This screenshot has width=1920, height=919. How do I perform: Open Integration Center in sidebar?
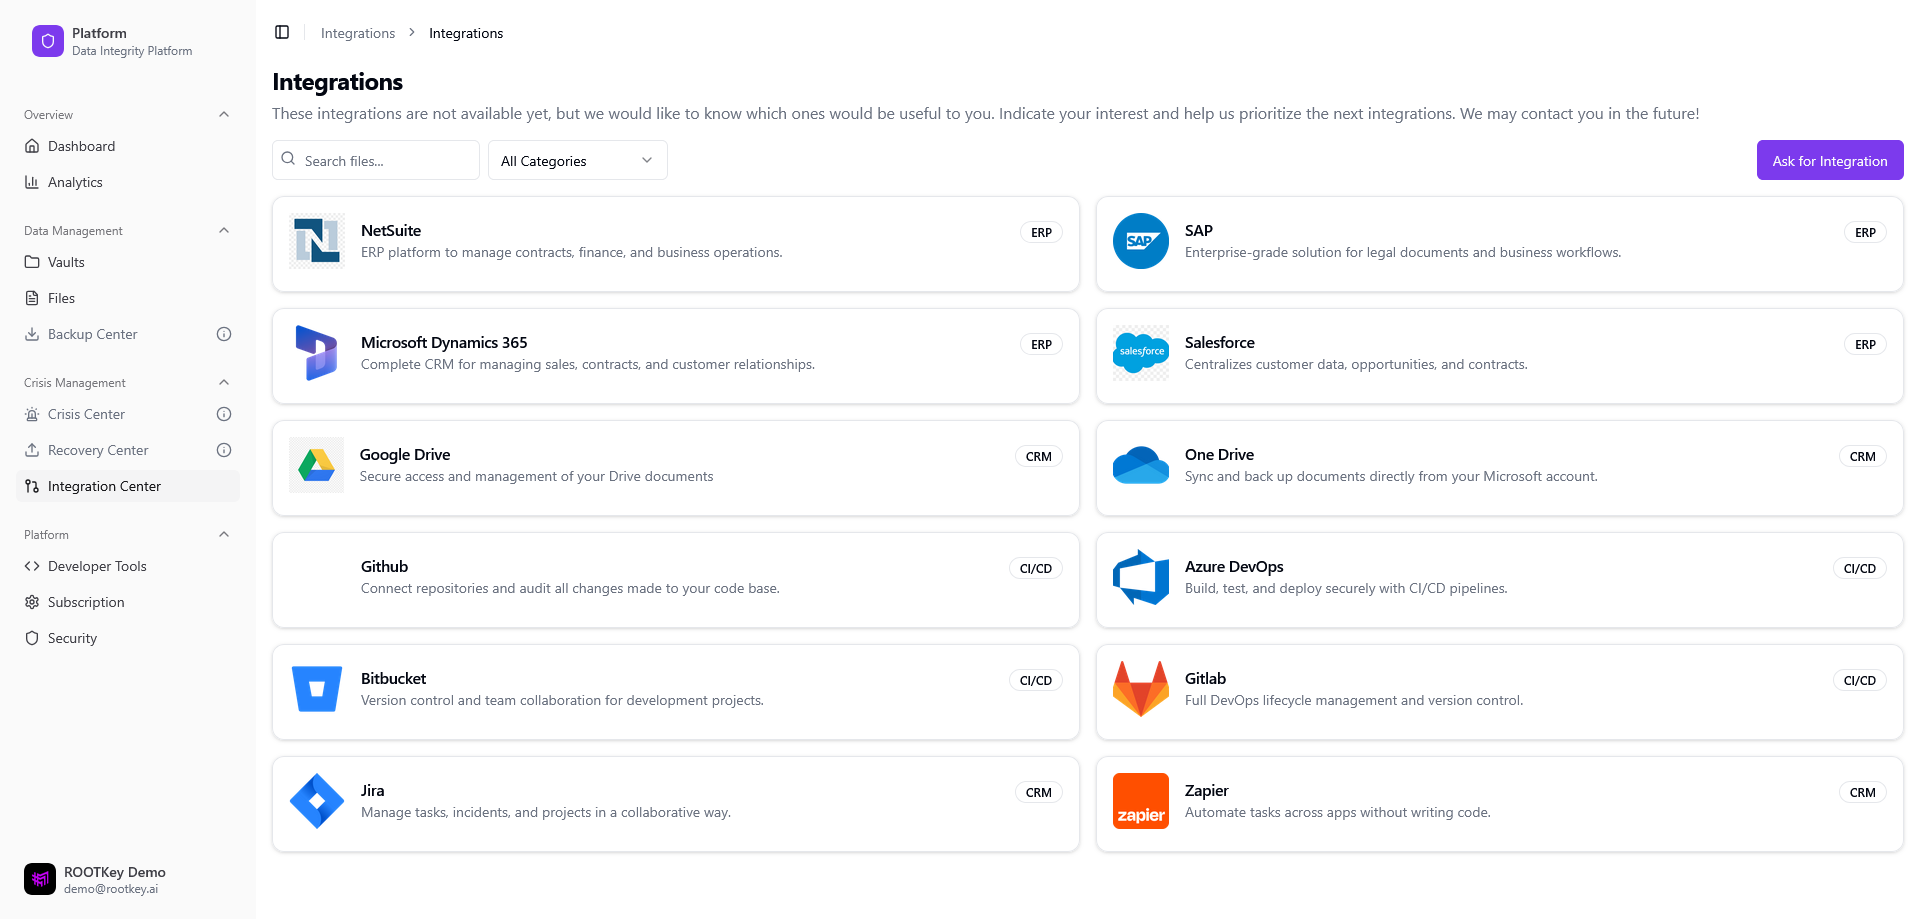pyautogui.click(x=104, y=486)
